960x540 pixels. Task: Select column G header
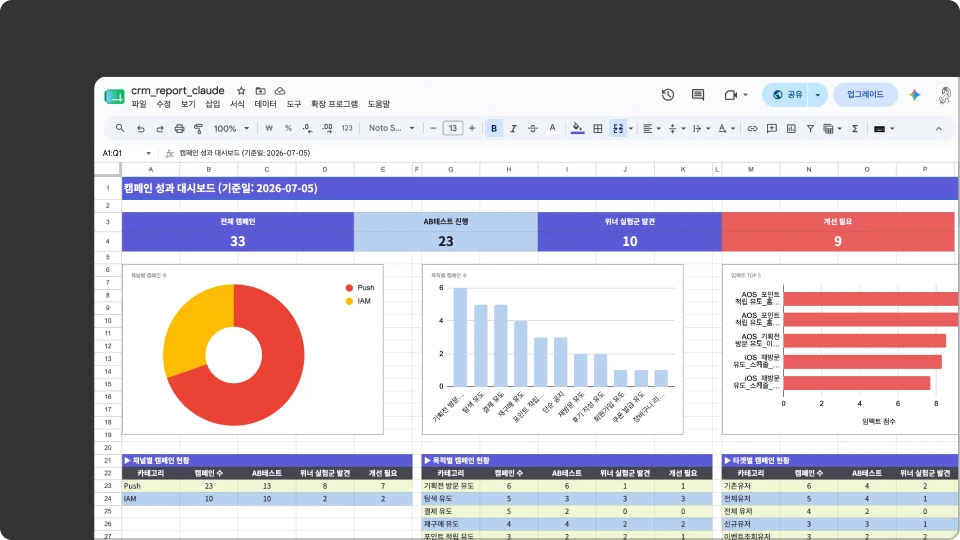[451, 169]
